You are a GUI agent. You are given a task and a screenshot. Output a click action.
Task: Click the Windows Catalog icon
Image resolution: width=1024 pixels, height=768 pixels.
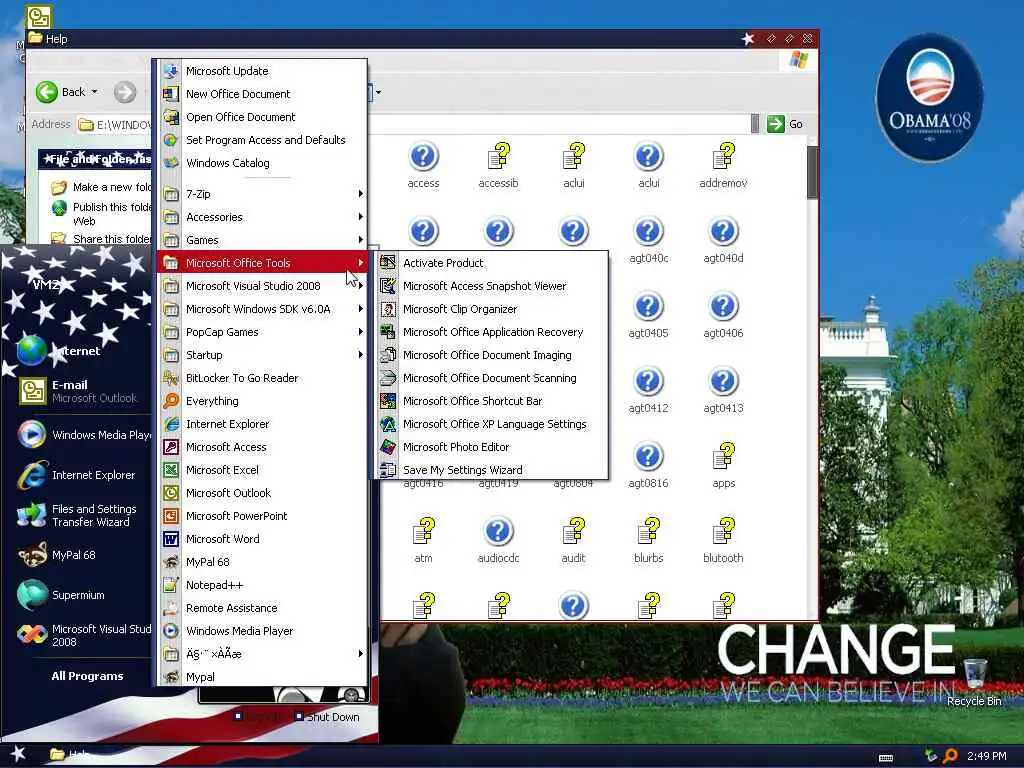(x=171, y=163)
